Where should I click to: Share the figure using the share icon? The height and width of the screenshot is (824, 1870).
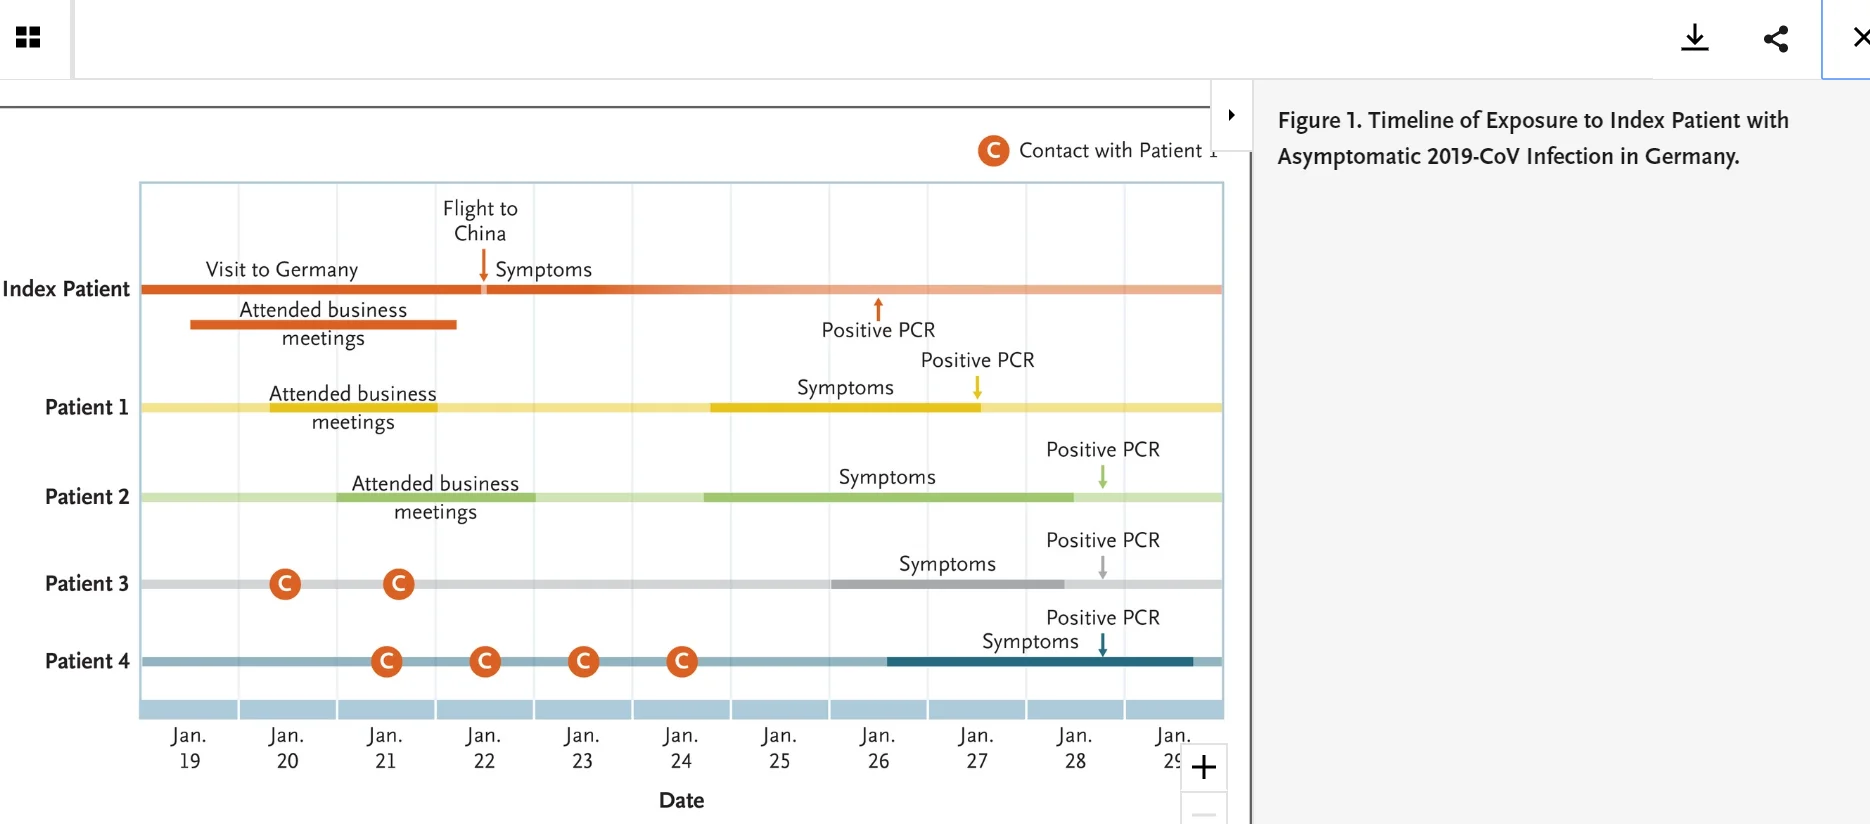tap(1776, 39)
